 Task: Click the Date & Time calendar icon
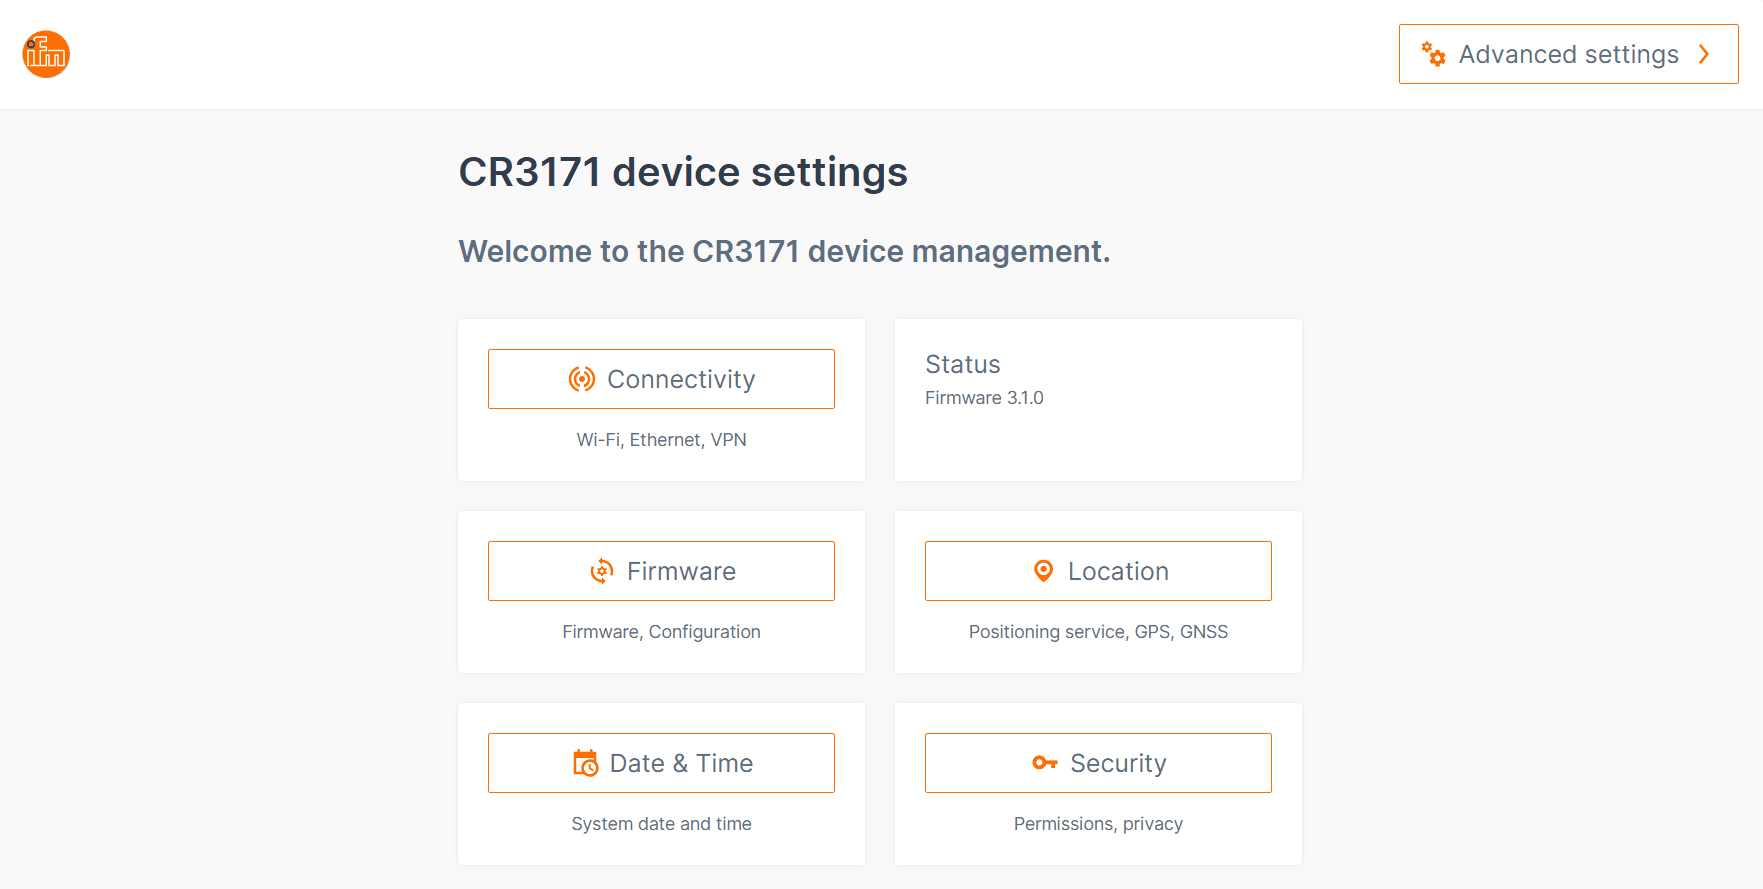pos(586,763)
